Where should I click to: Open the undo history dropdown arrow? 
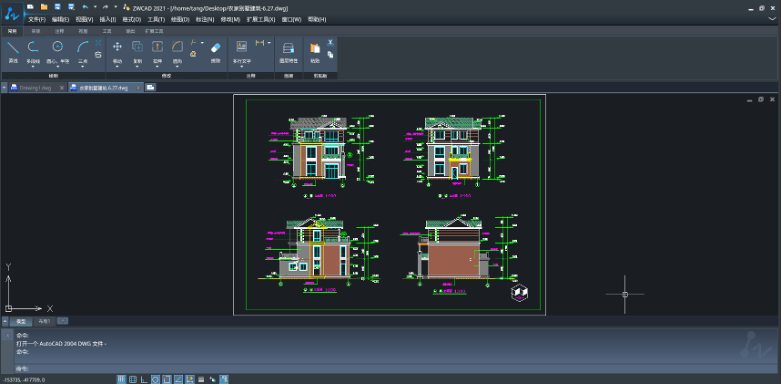(95, 7)
